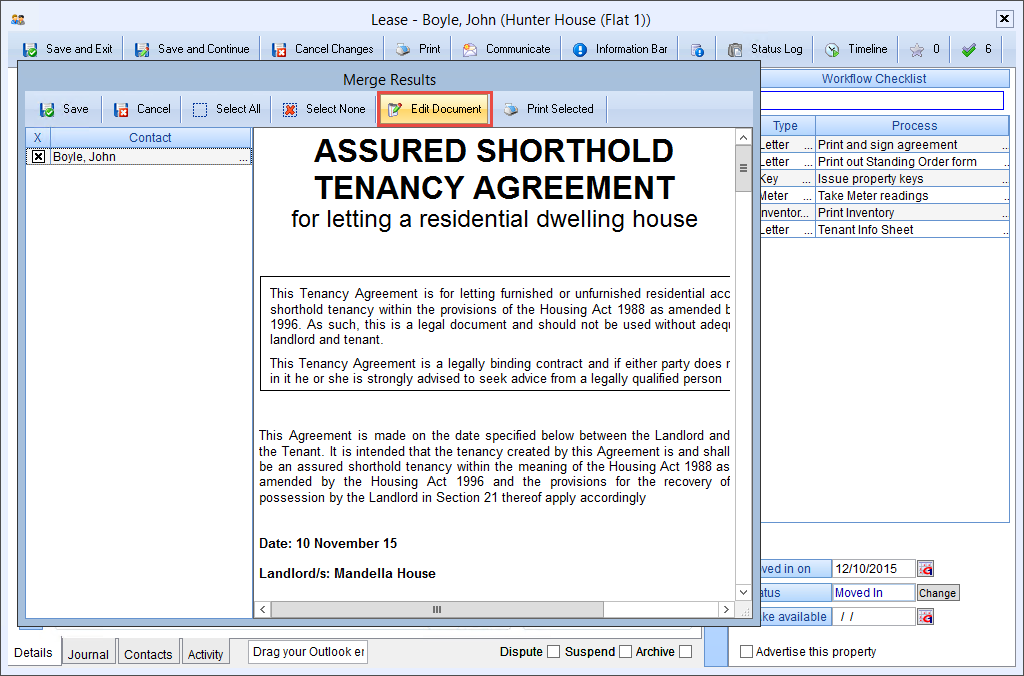
Task: Click ellipsis next to Print and sign agreement type
Action: pos(808,145)
